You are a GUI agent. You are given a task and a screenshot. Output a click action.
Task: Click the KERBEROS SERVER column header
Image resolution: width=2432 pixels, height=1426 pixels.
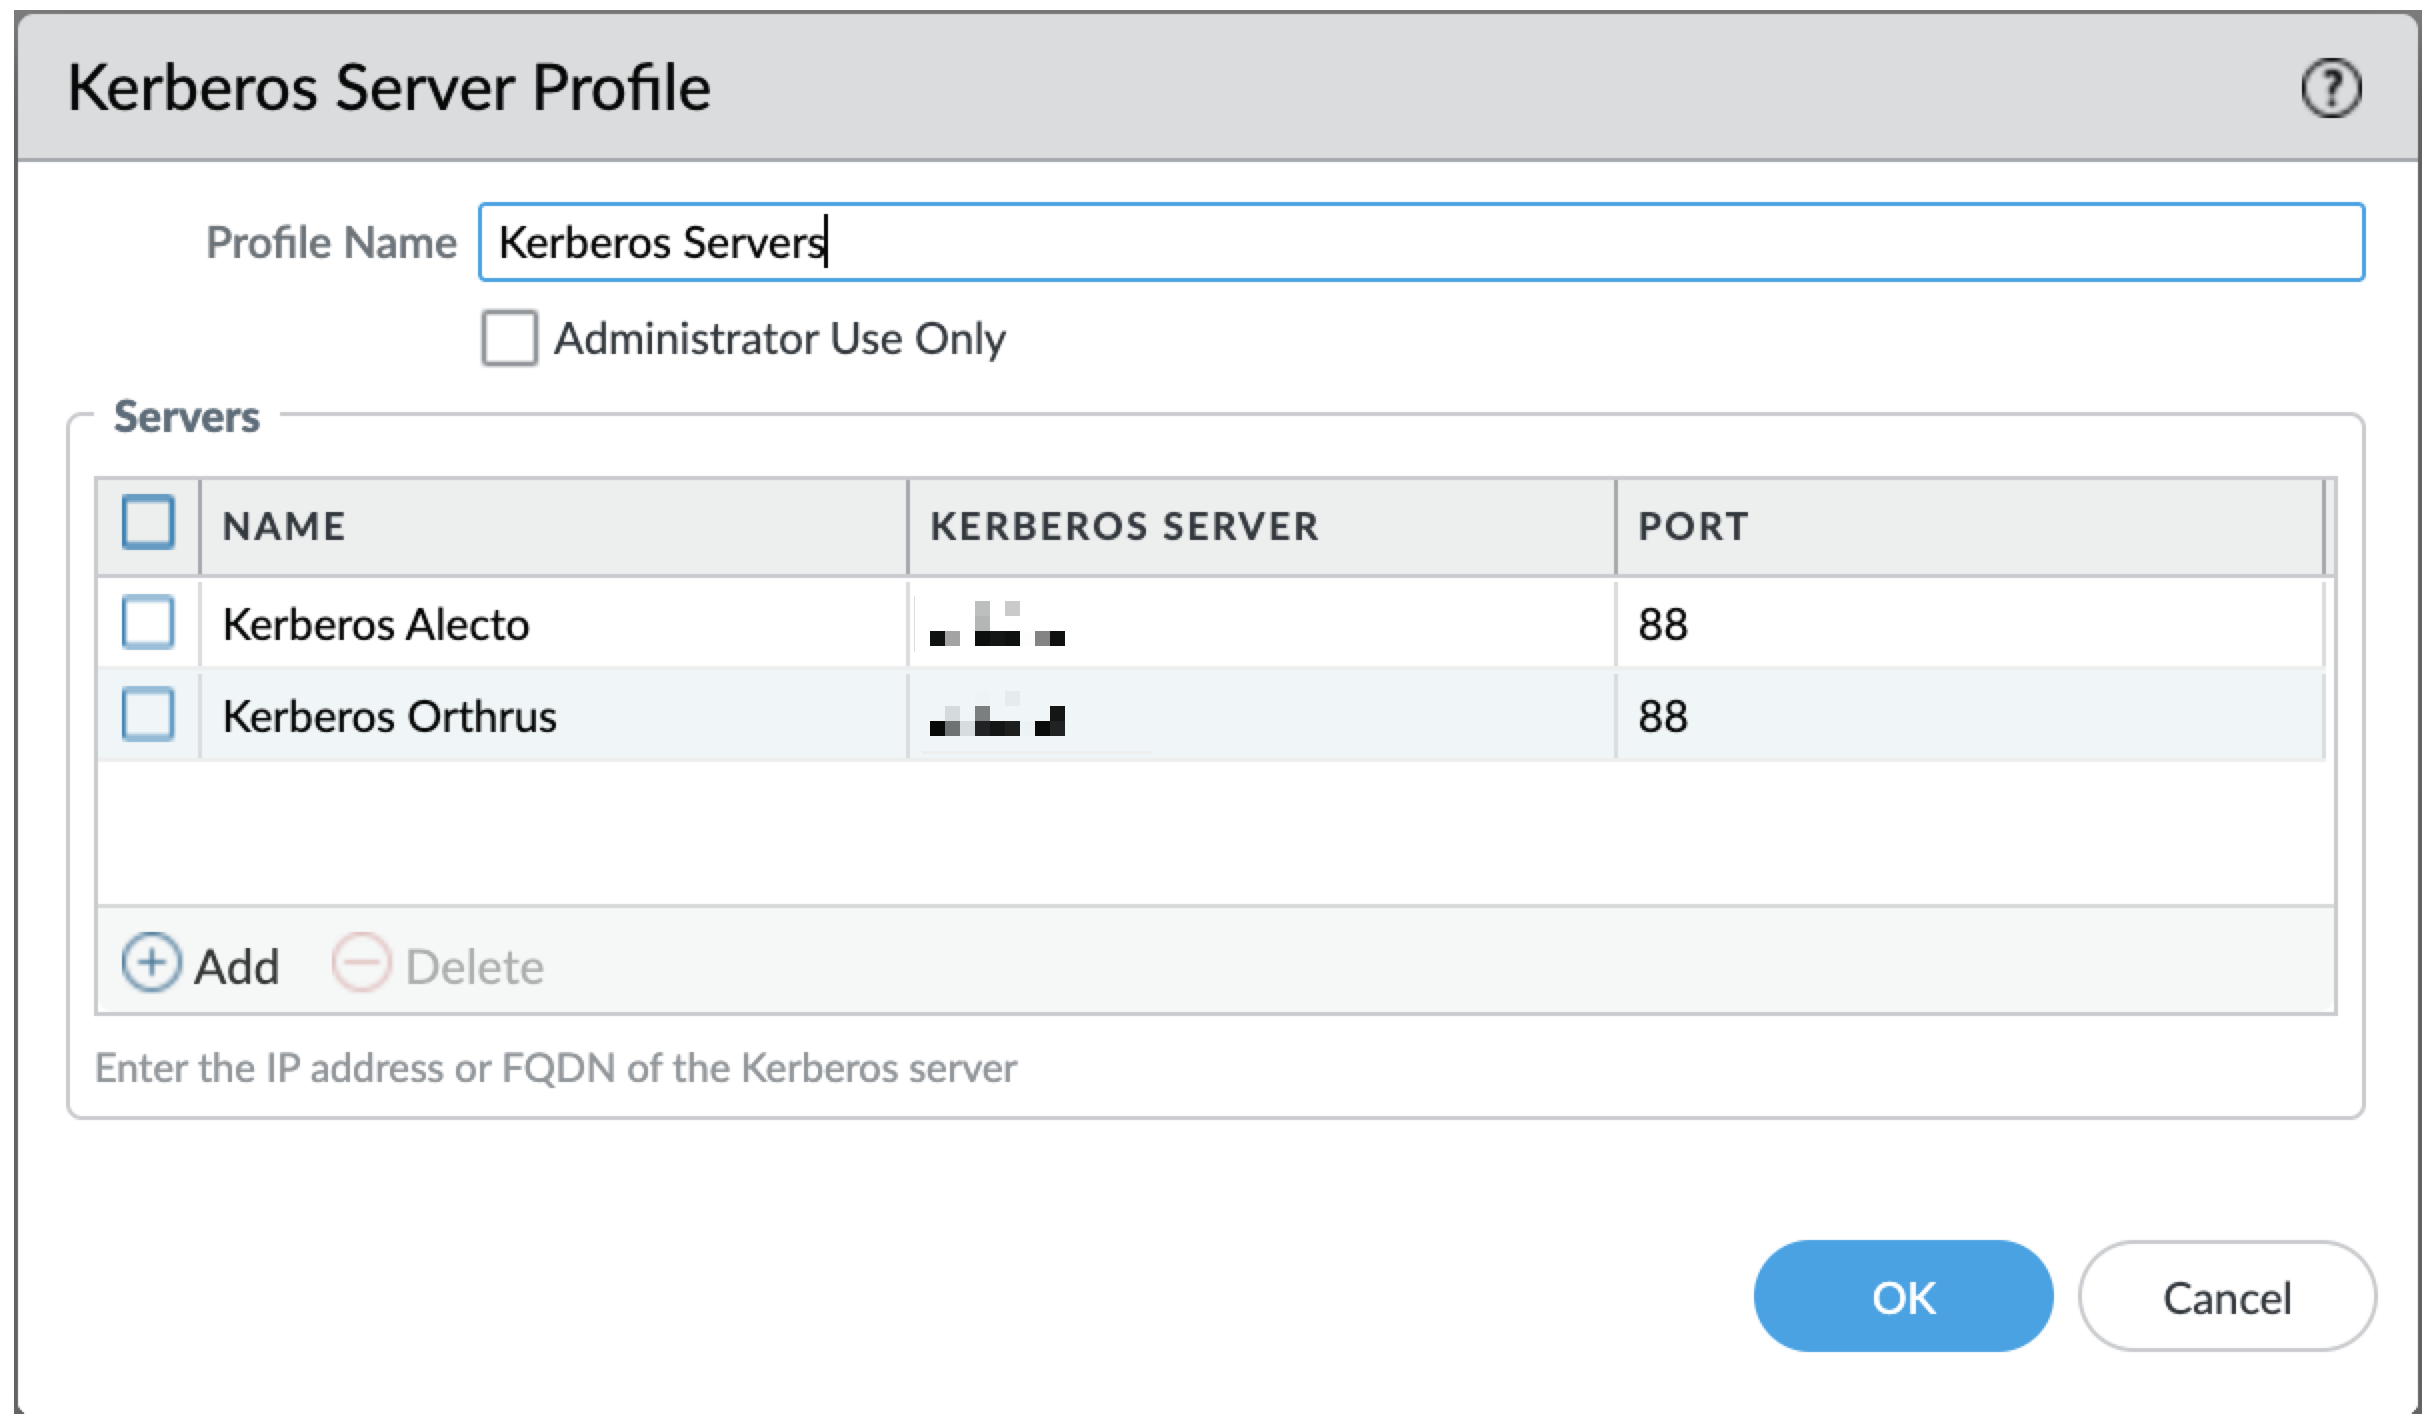(1124, 524)
